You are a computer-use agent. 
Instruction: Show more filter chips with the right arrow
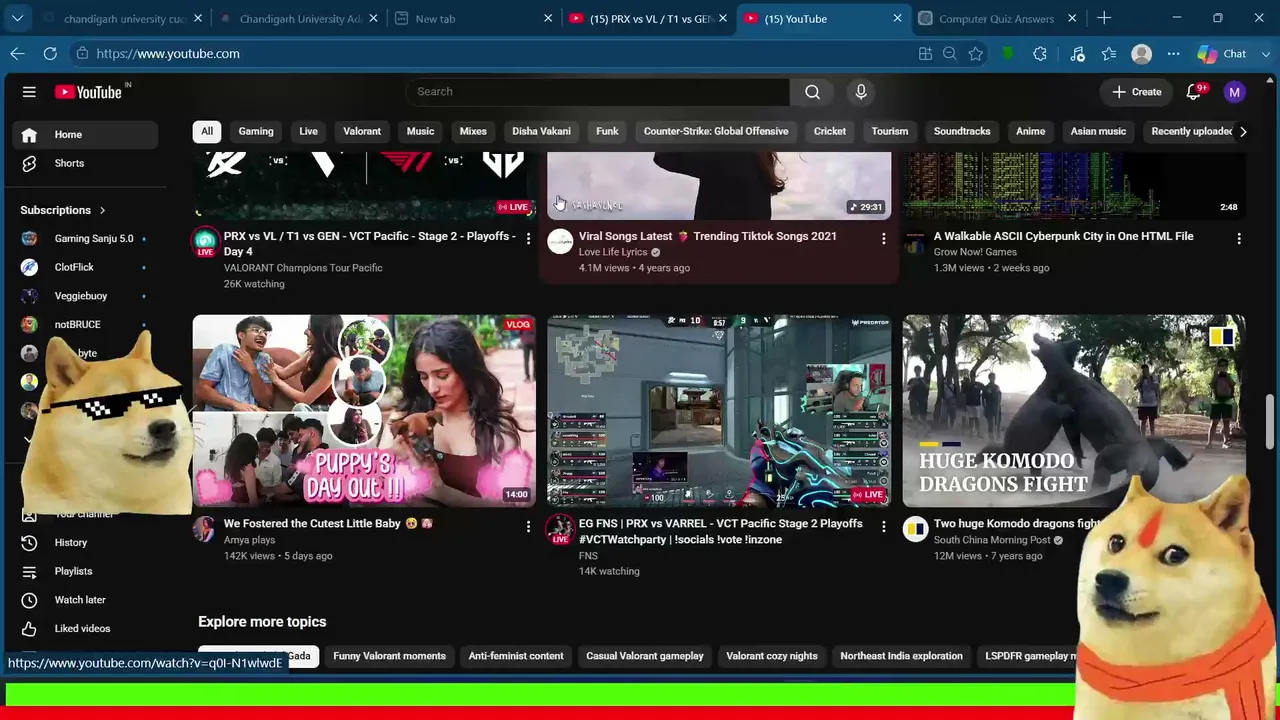1243,131
